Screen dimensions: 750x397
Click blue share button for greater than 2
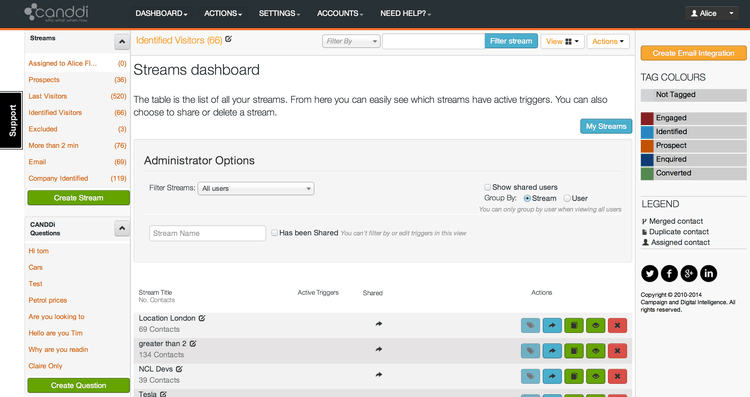coord(552,351)
